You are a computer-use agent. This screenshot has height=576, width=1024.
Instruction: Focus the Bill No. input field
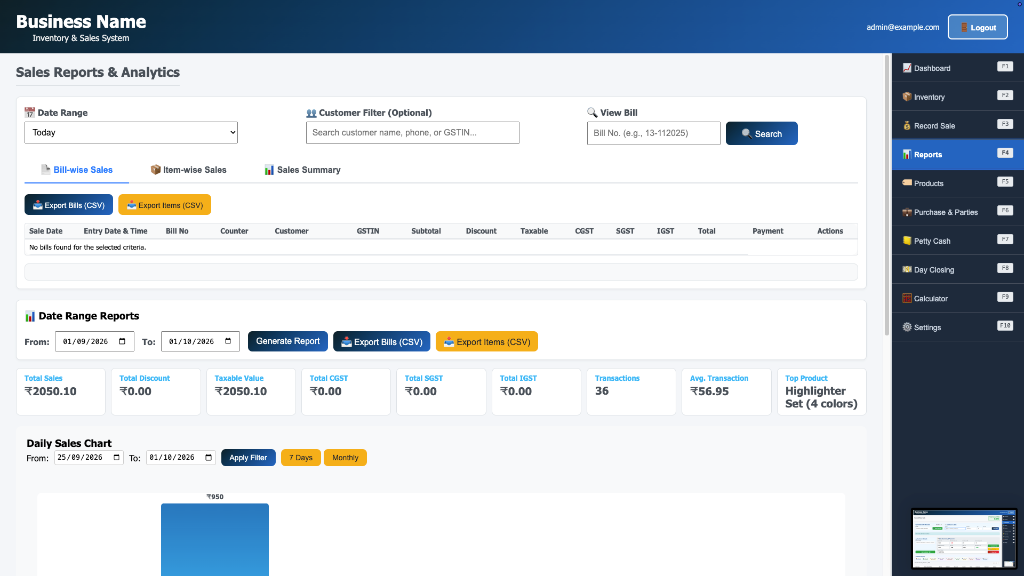(x=654, y=133)
